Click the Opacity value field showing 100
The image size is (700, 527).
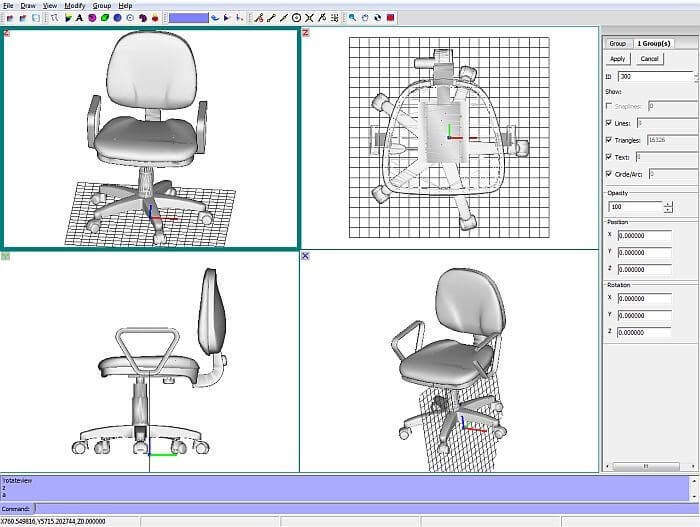[636, 207]
